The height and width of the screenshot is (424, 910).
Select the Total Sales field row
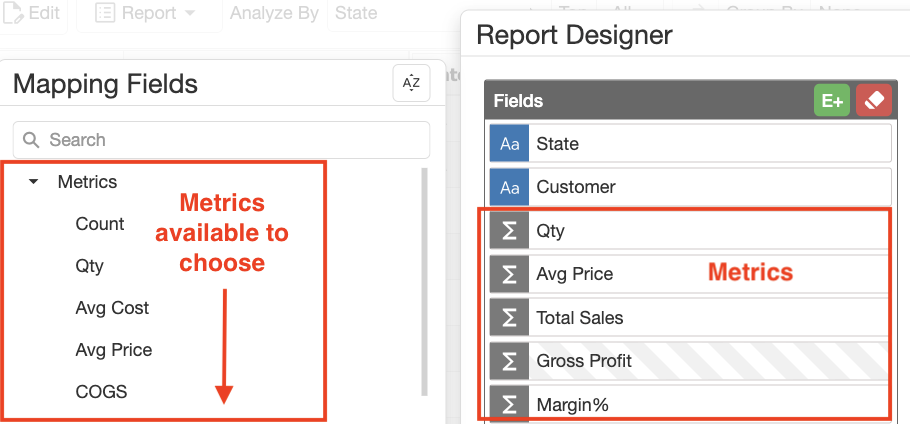[x=691, y=318]
